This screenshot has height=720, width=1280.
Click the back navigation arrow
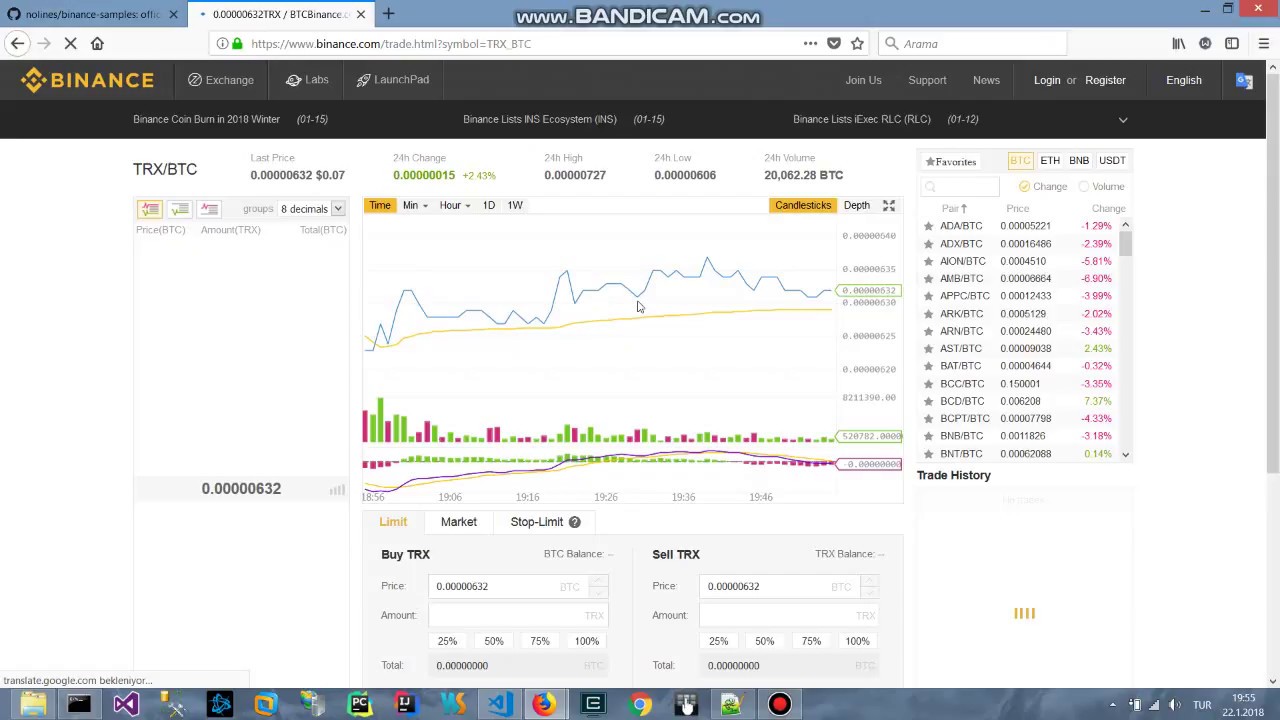[x=17, y=44]
